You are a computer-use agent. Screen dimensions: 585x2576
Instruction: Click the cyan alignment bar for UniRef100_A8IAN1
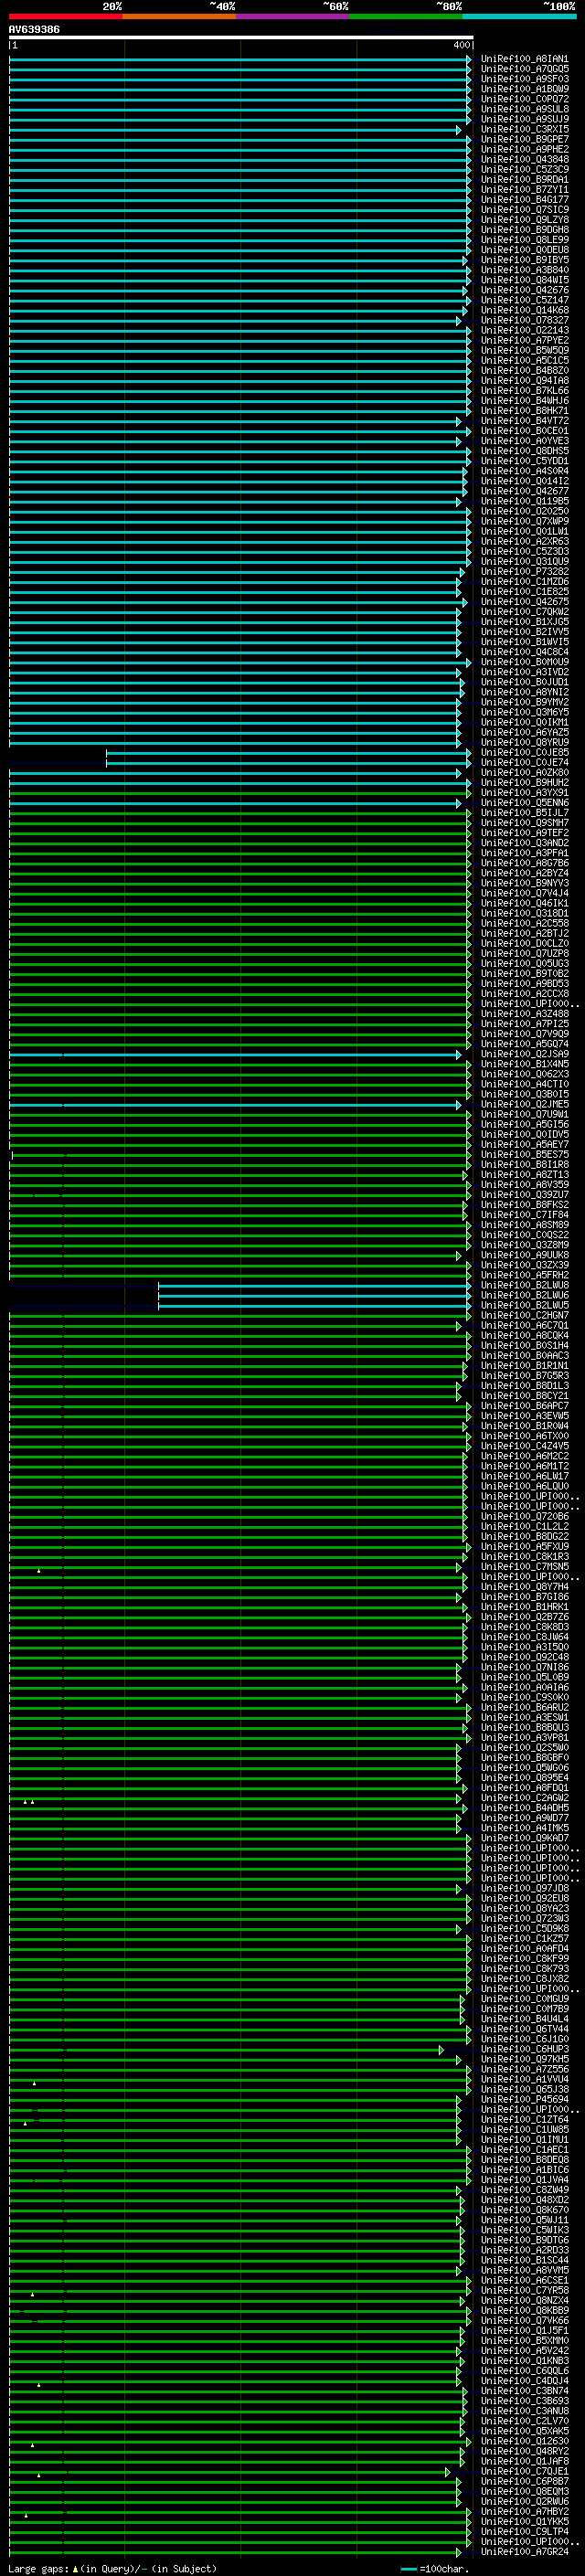pos(240,59)
